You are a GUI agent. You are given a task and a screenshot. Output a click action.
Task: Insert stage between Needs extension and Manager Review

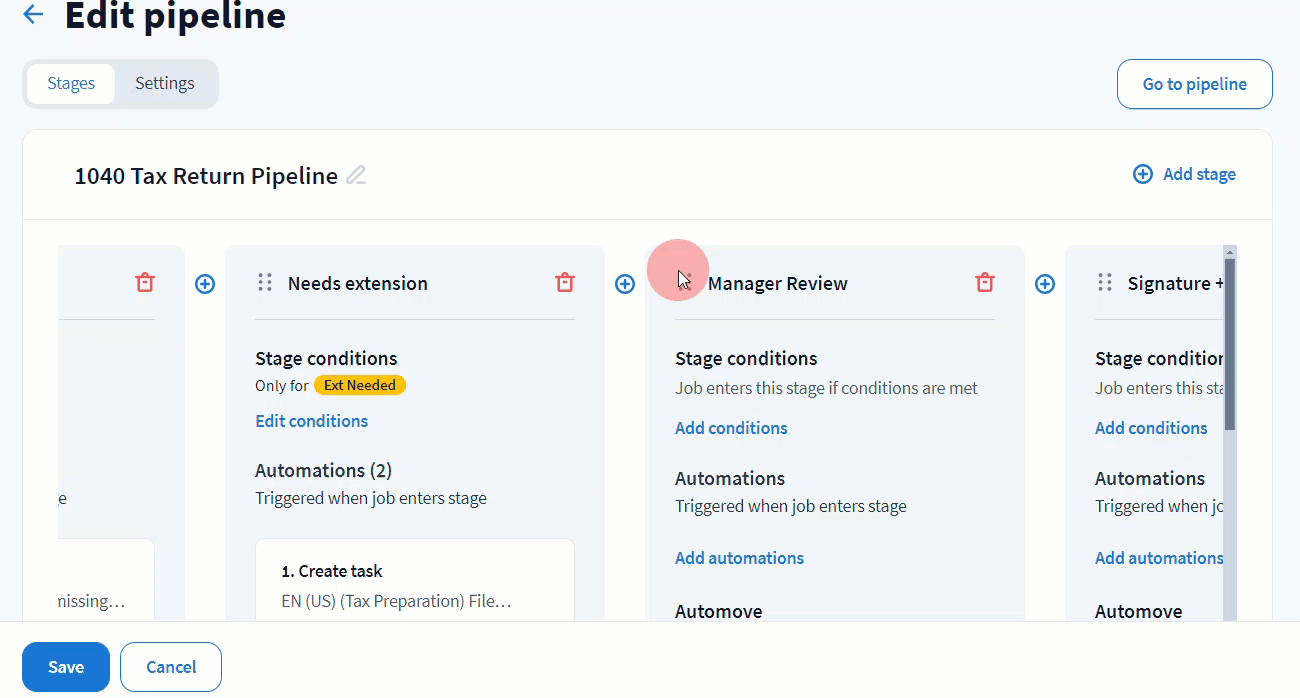(x=625, y=284)
